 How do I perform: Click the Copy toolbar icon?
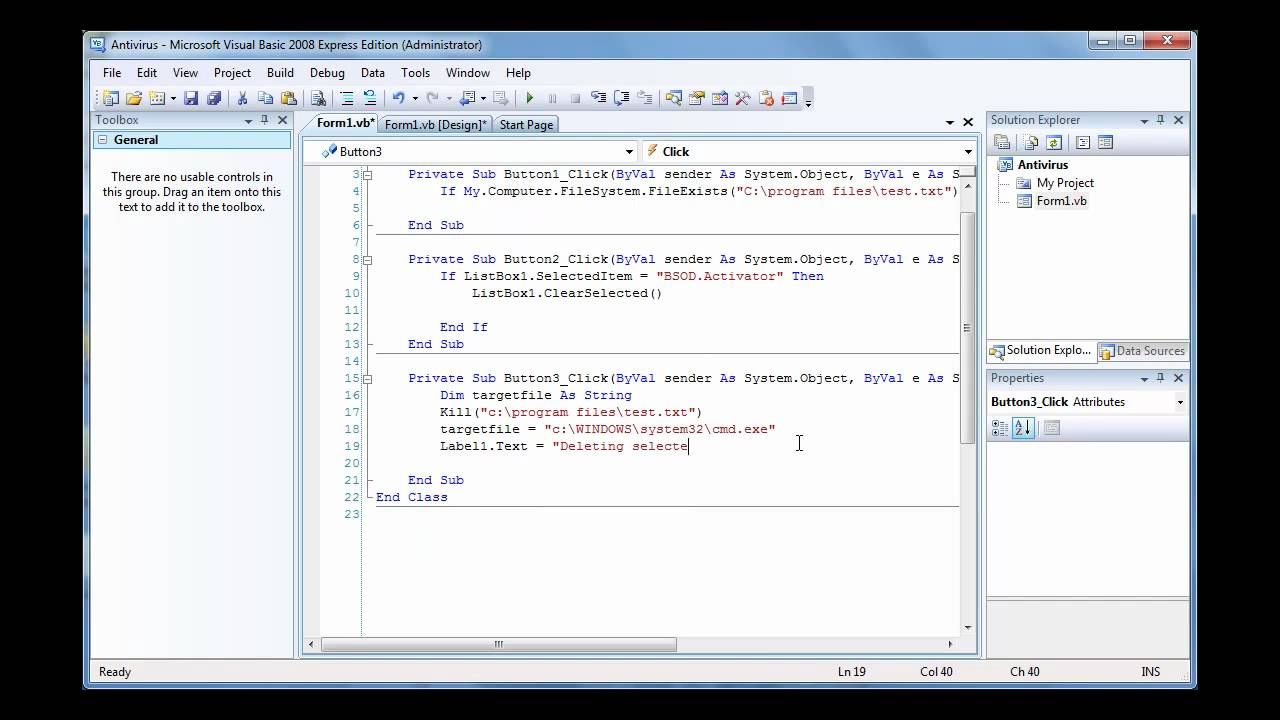tap(265, 98)
